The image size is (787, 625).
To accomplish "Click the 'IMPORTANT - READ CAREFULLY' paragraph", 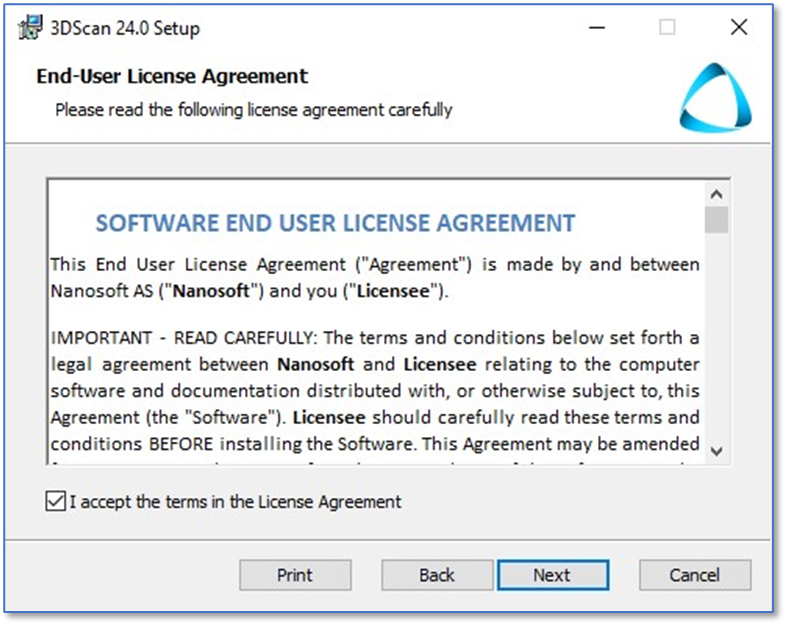I will tap(374, 392).
